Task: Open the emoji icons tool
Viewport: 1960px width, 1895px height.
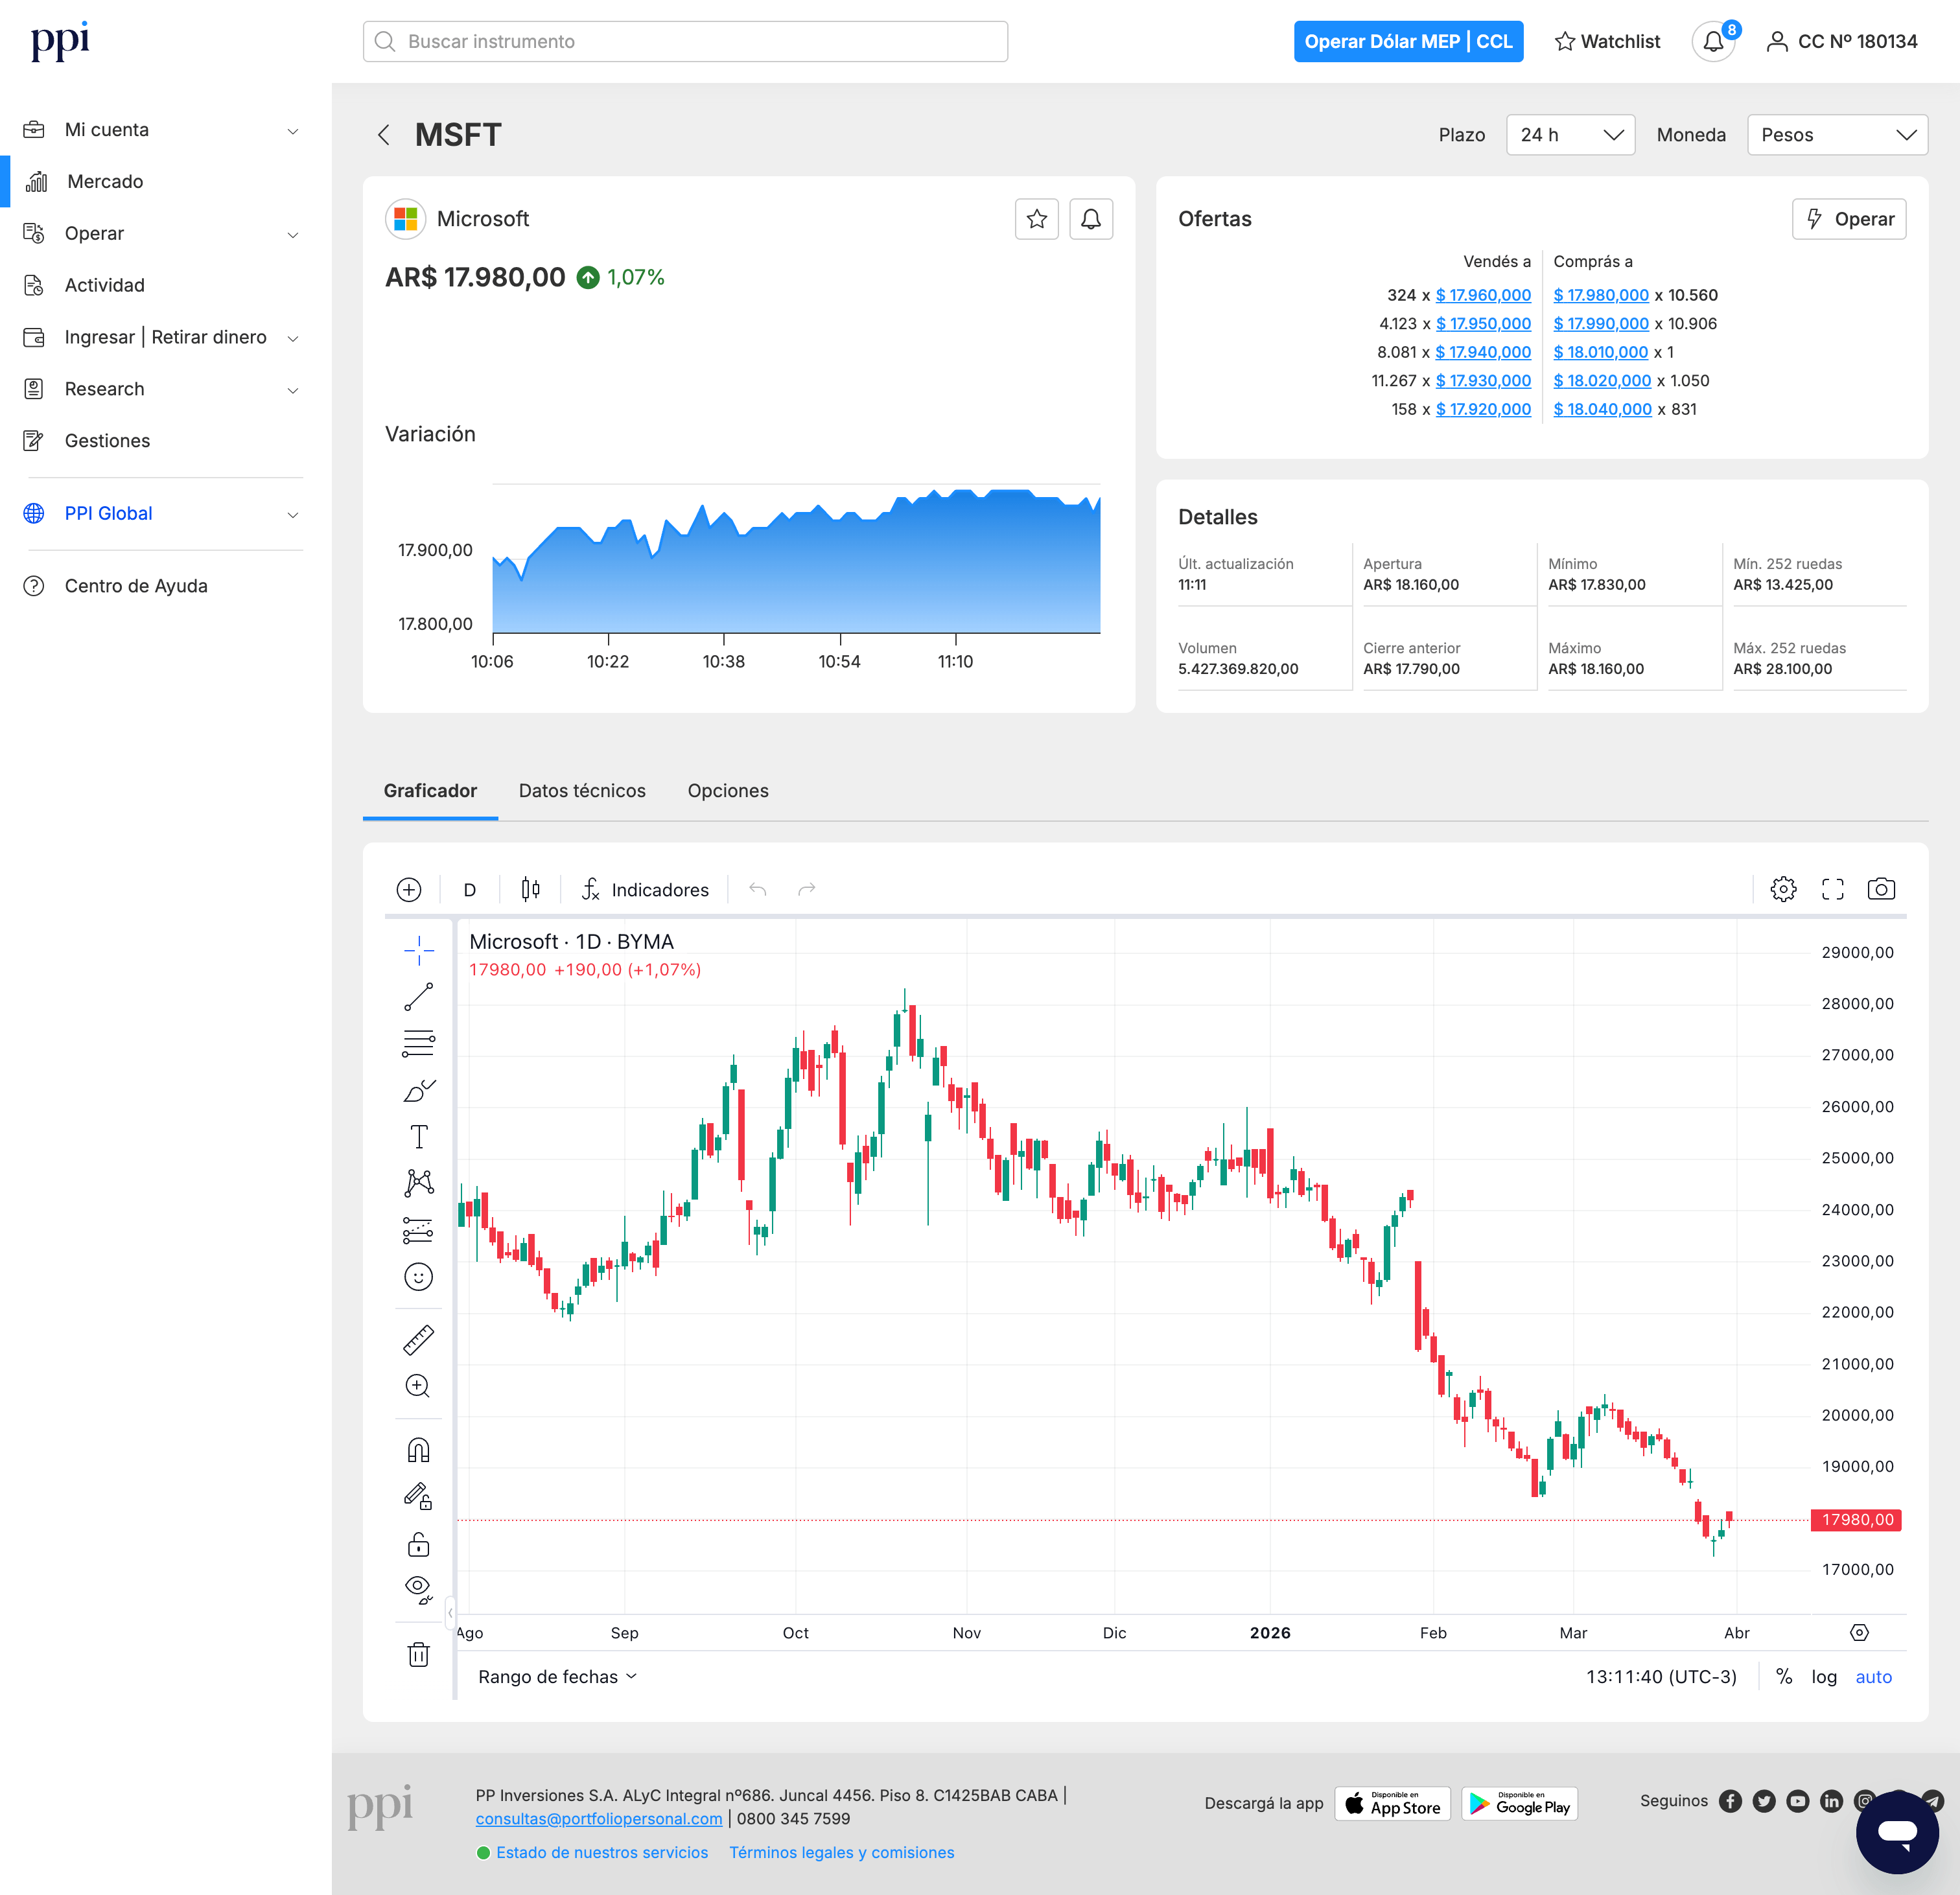Action: 418,1277
